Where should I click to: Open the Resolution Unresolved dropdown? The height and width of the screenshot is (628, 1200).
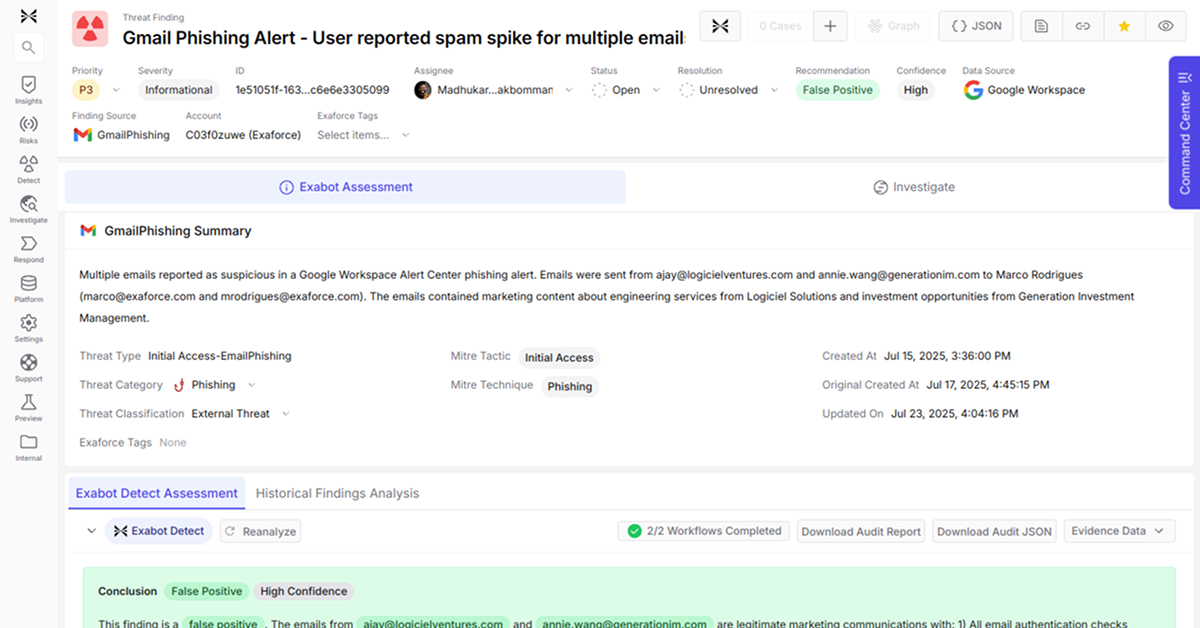click(x=730, y=90)
